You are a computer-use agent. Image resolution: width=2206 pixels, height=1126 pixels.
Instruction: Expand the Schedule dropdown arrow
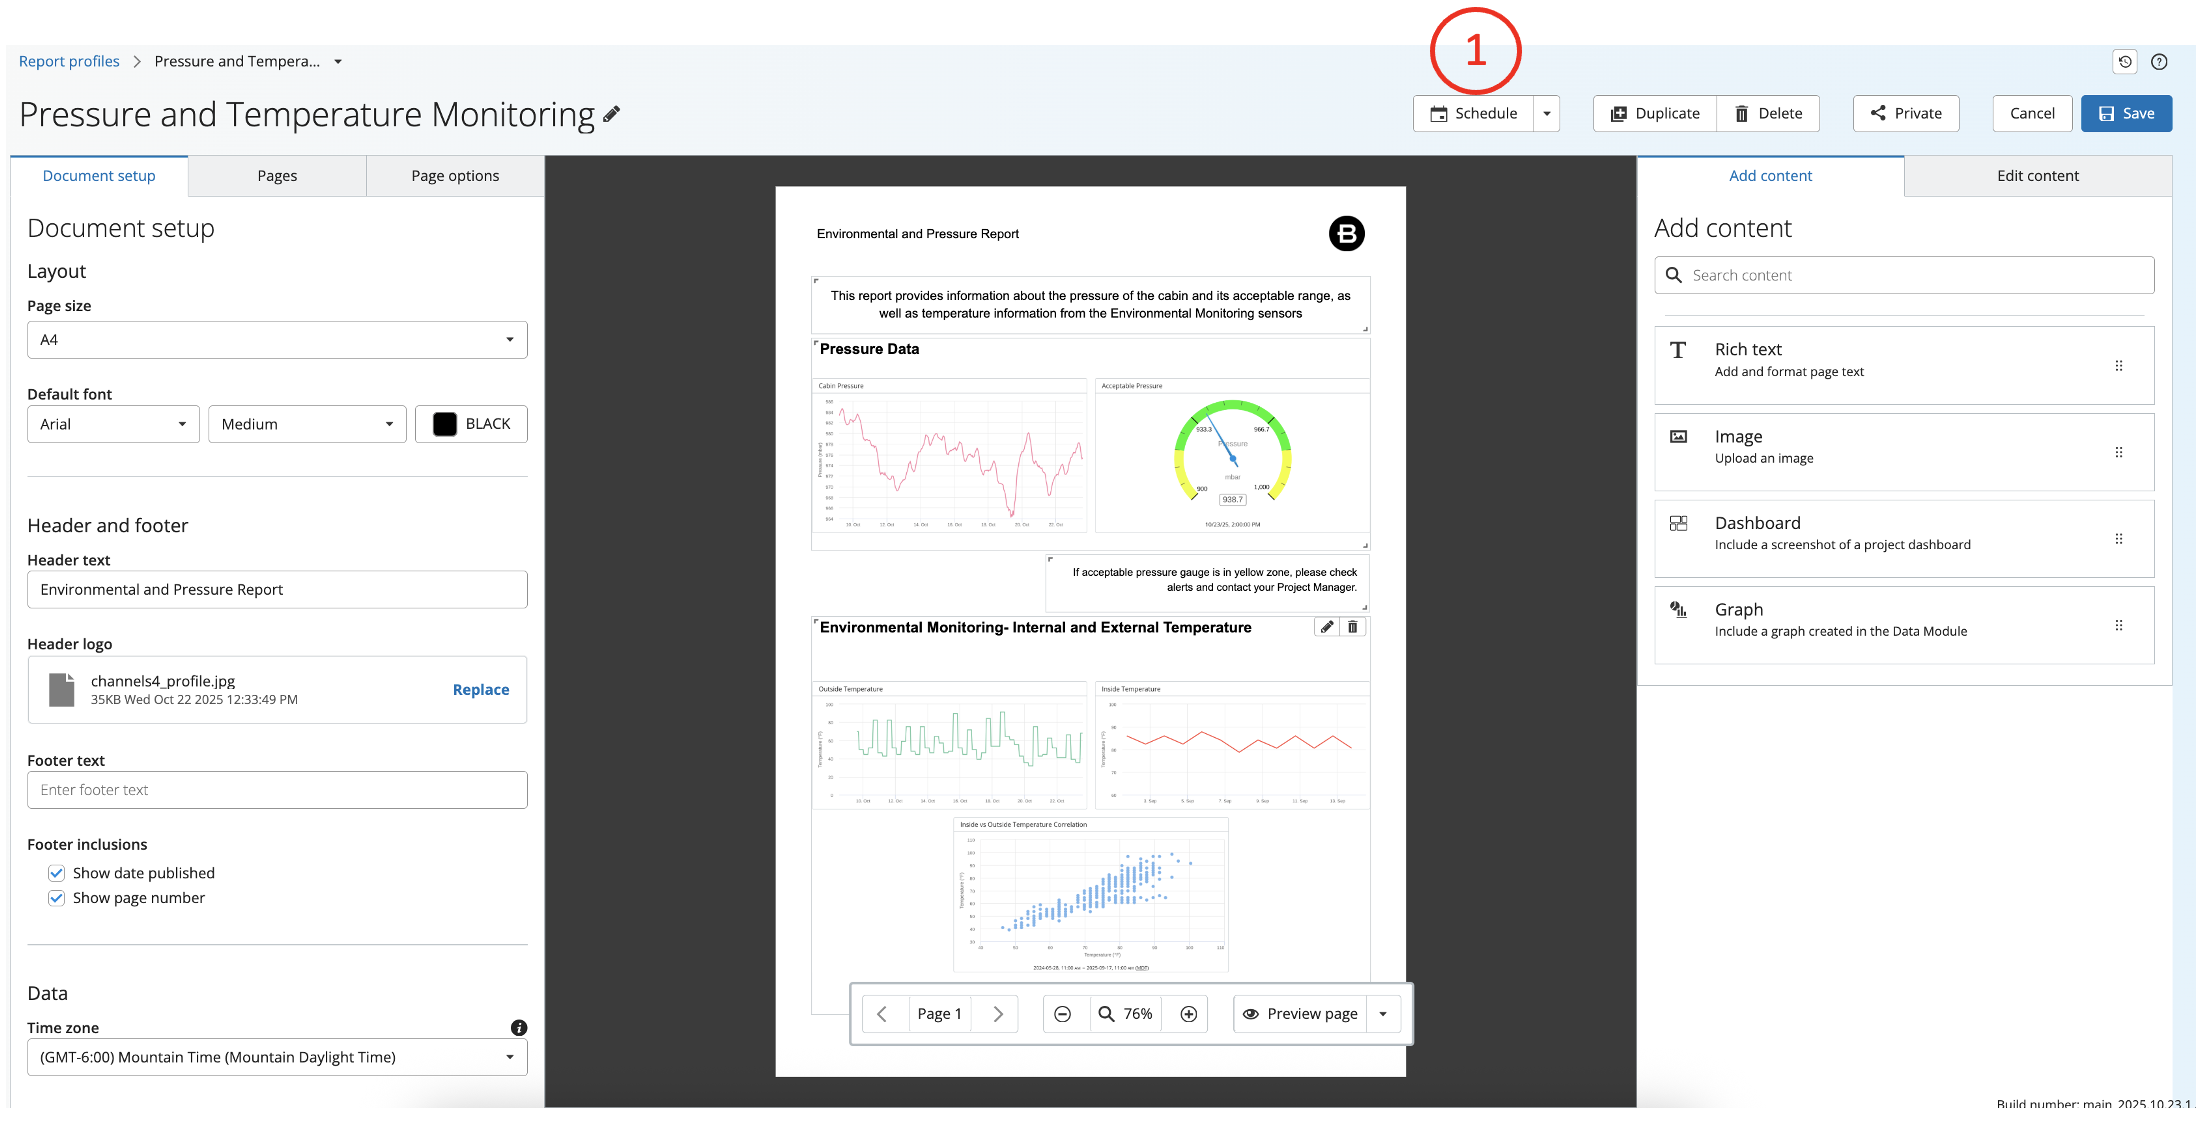point(1547,114)
